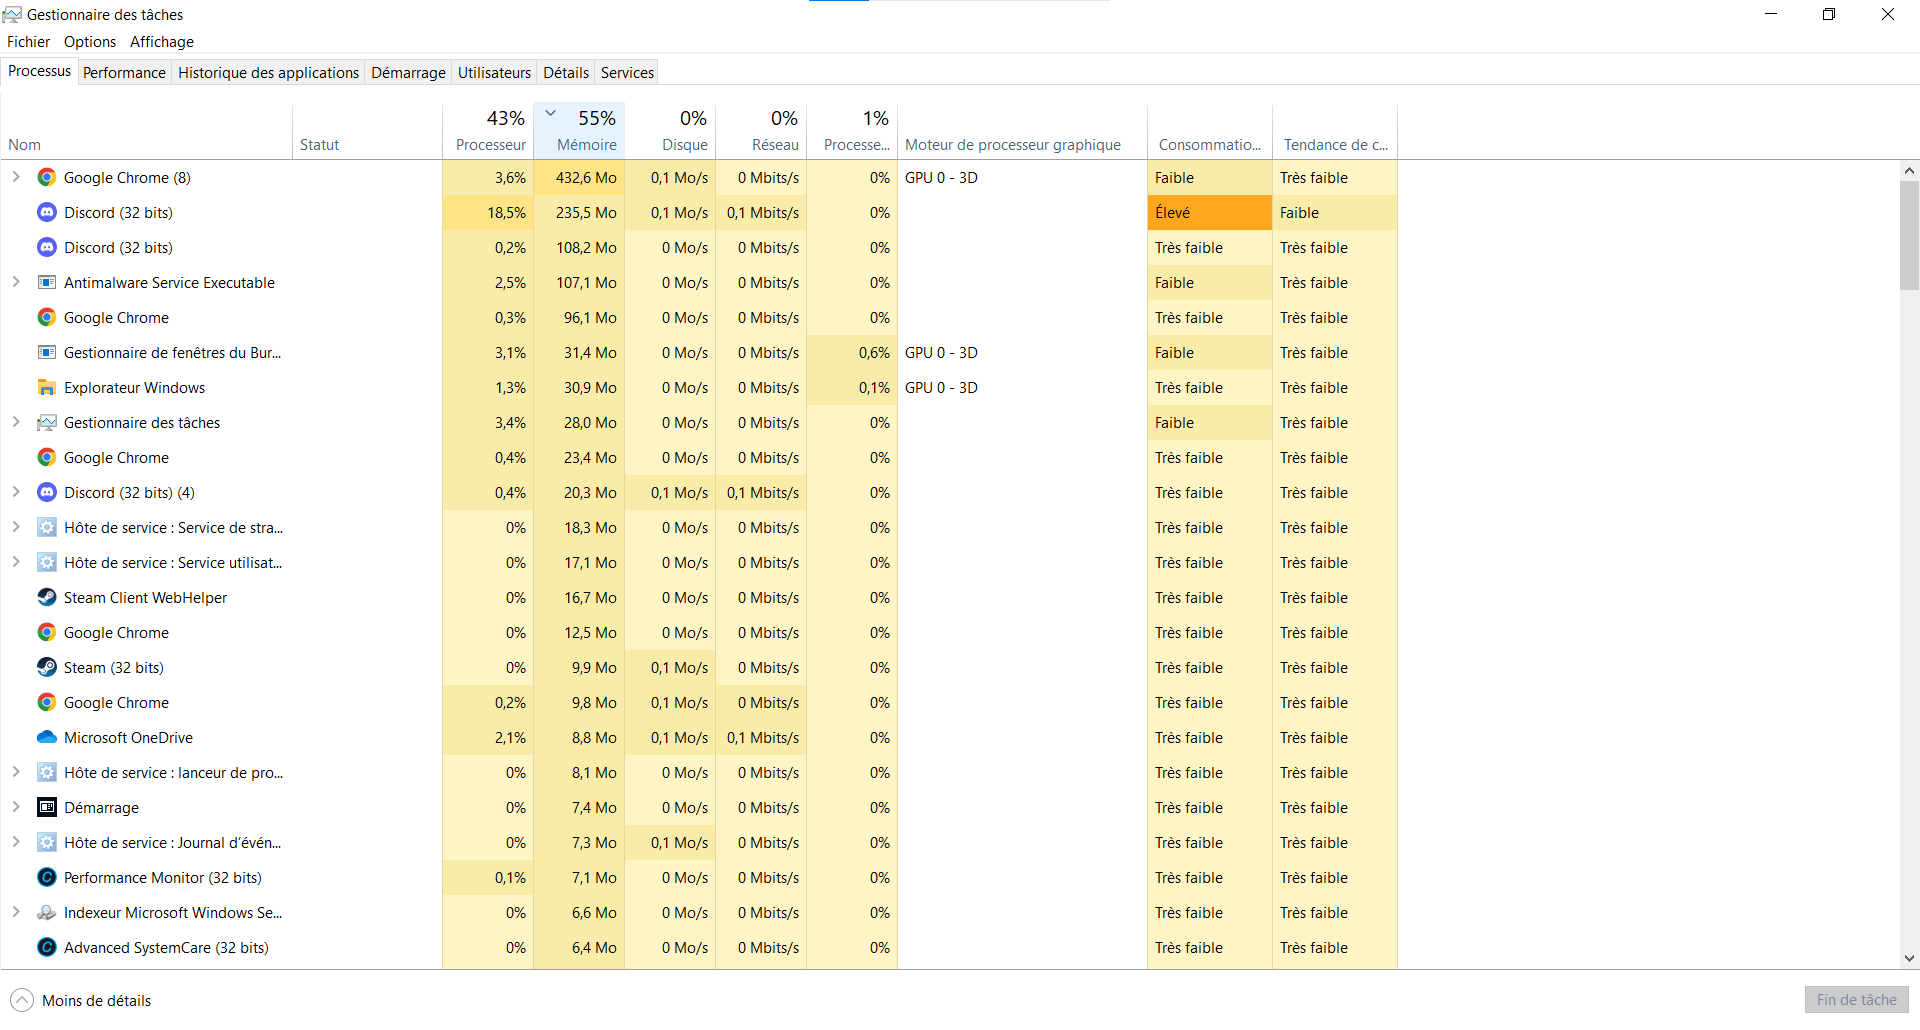Click the scrollbar down arrow

[1909, 958]
